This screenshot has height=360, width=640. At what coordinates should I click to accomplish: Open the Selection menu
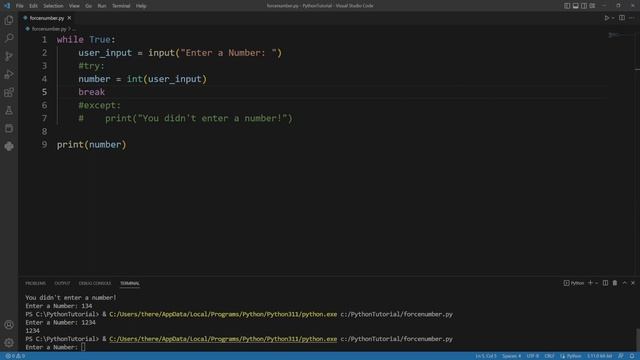pyautogui.click(x=53, y=6)
